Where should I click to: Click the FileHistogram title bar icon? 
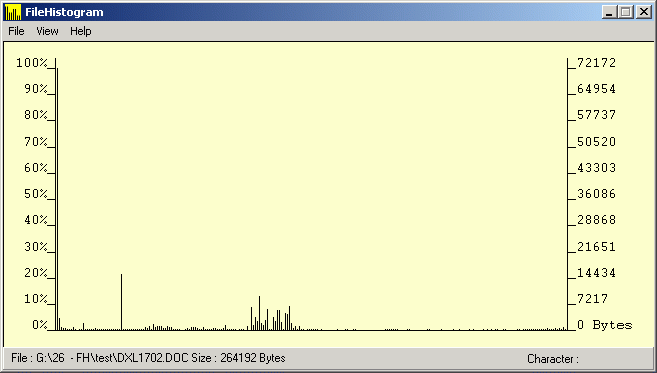13,12
